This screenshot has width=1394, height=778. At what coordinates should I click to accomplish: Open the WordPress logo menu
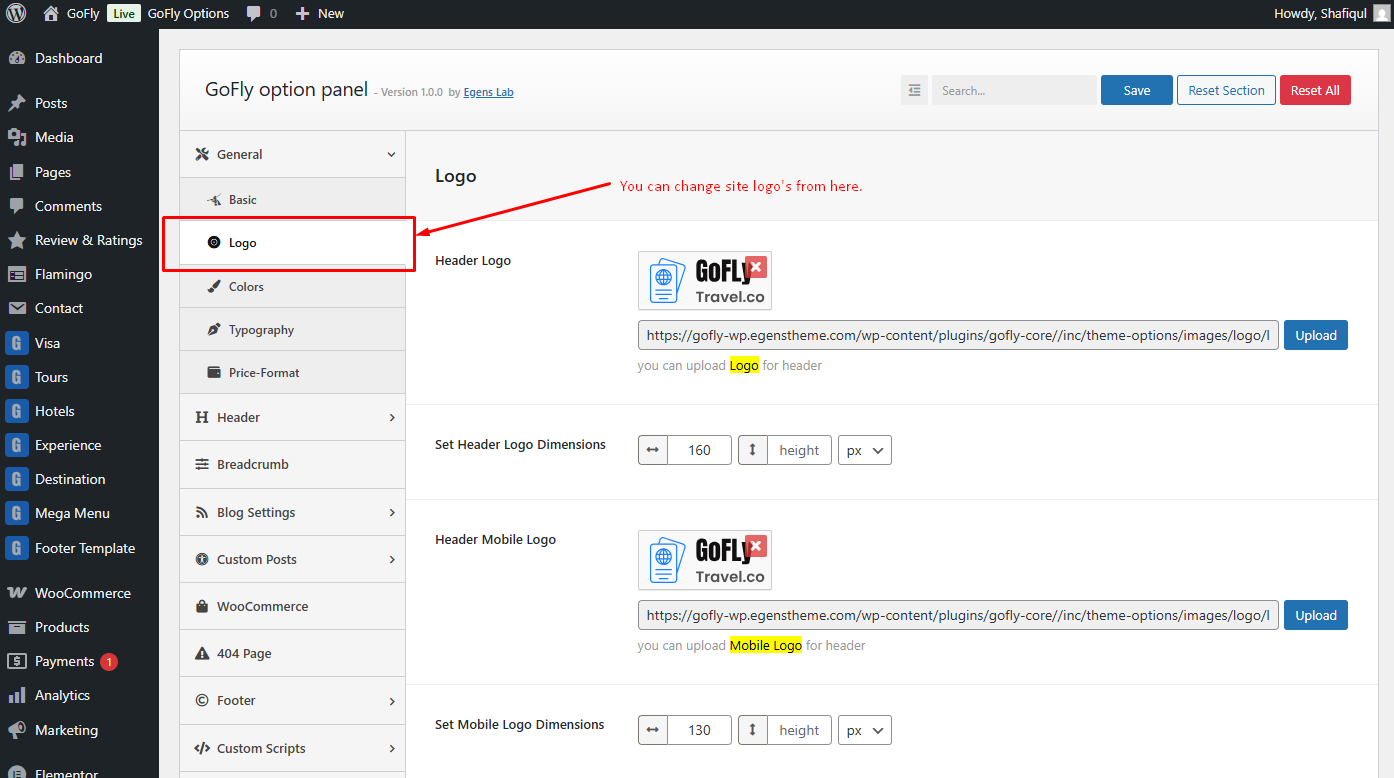16,14
